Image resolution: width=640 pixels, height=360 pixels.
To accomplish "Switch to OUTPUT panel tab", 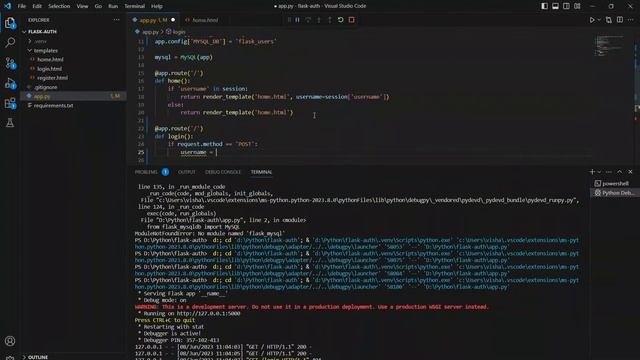I will click(x=187, y=172).
